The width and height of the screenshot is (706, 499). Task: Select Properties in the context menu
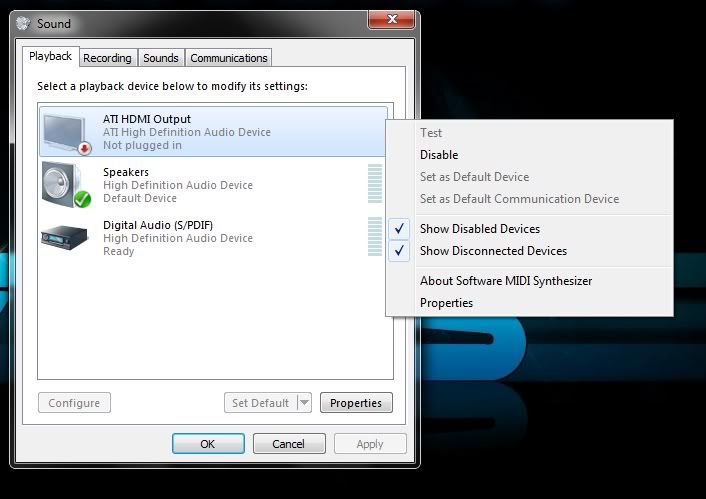click(446, 303)
